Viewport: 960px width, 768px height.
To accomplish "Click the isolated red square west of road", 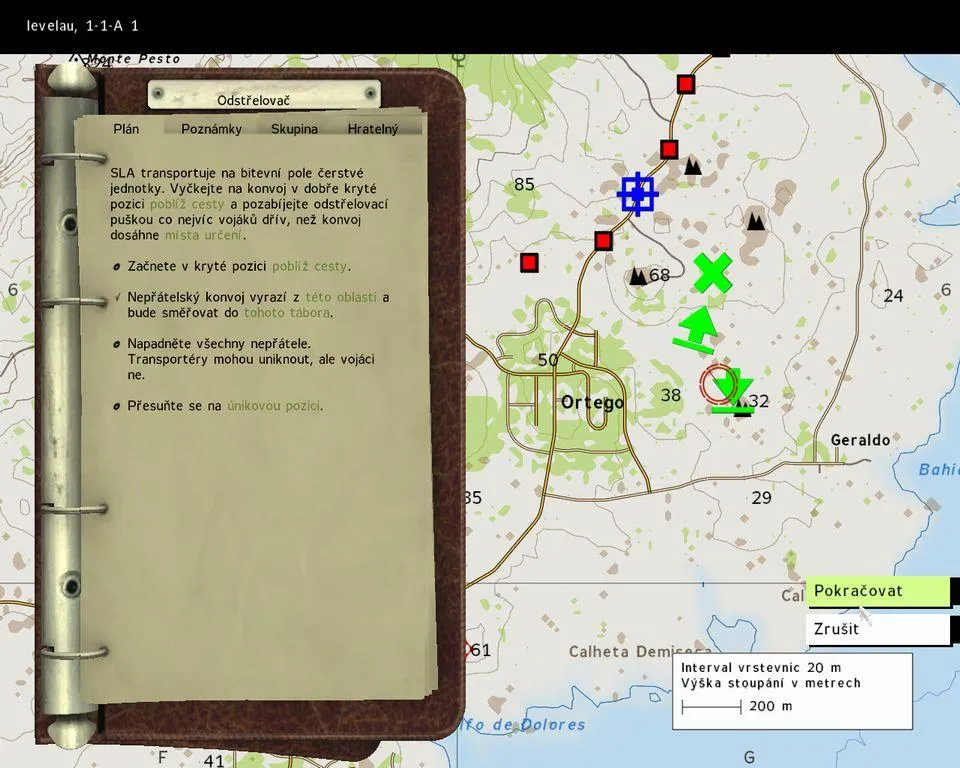I will 529,262.
